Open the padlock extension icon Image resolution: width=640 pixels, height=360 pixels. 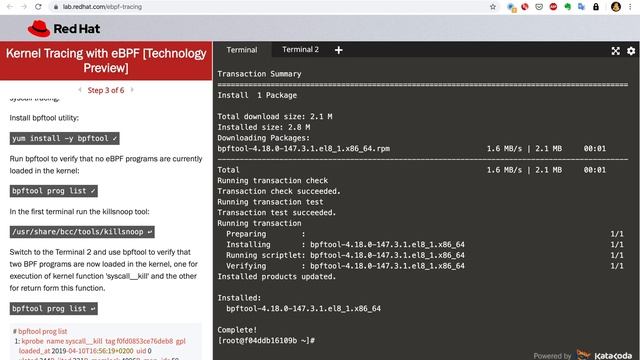[x=596, y=7]
